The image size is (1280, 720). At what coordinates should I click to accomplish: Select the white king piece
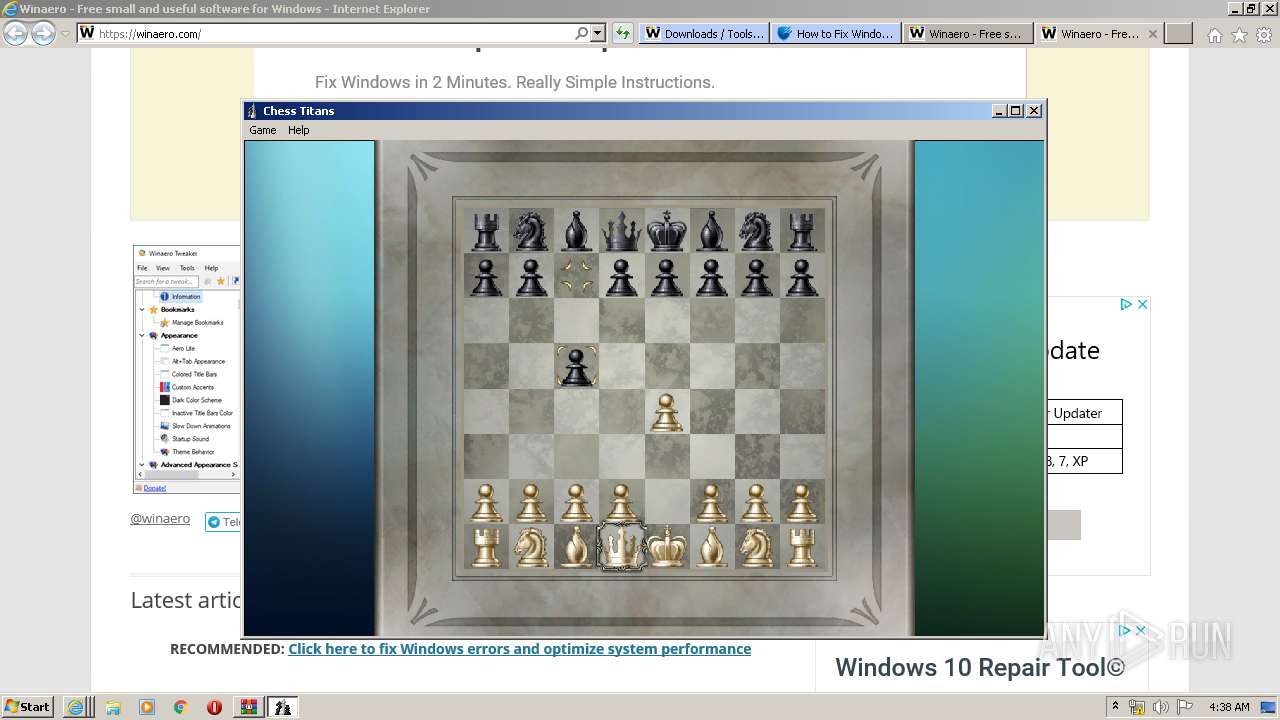click(x=667, y=547)
